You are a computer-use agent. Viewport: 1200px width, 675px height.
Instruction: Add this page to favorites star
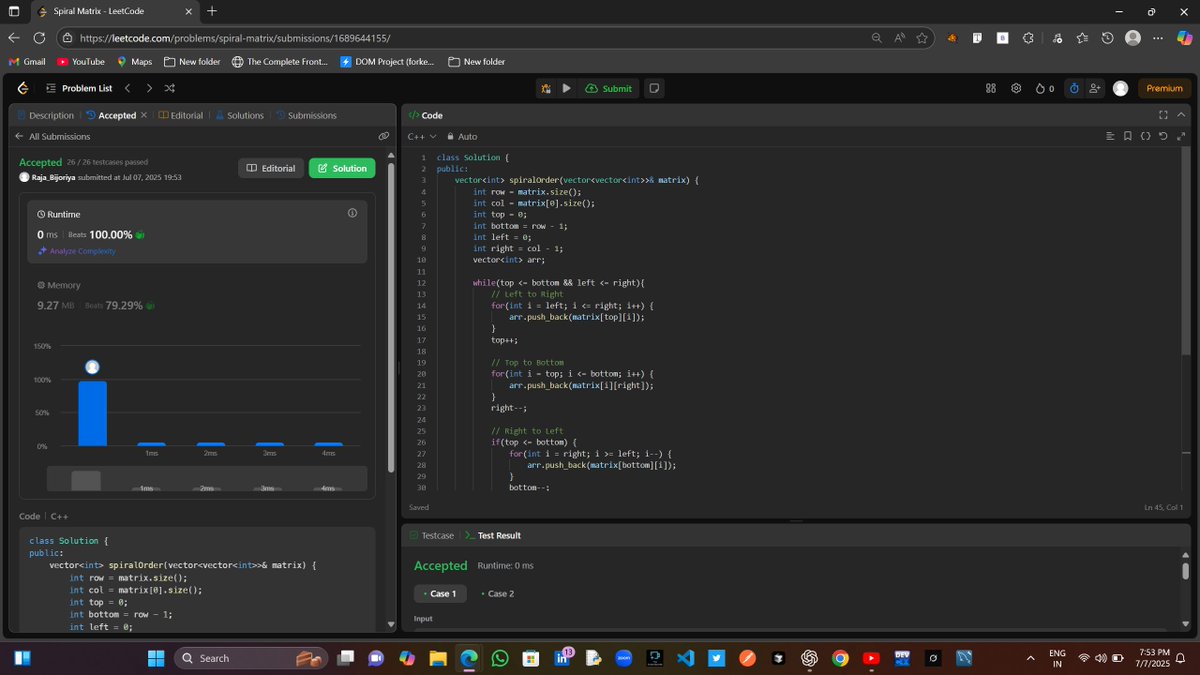point(922,38)
